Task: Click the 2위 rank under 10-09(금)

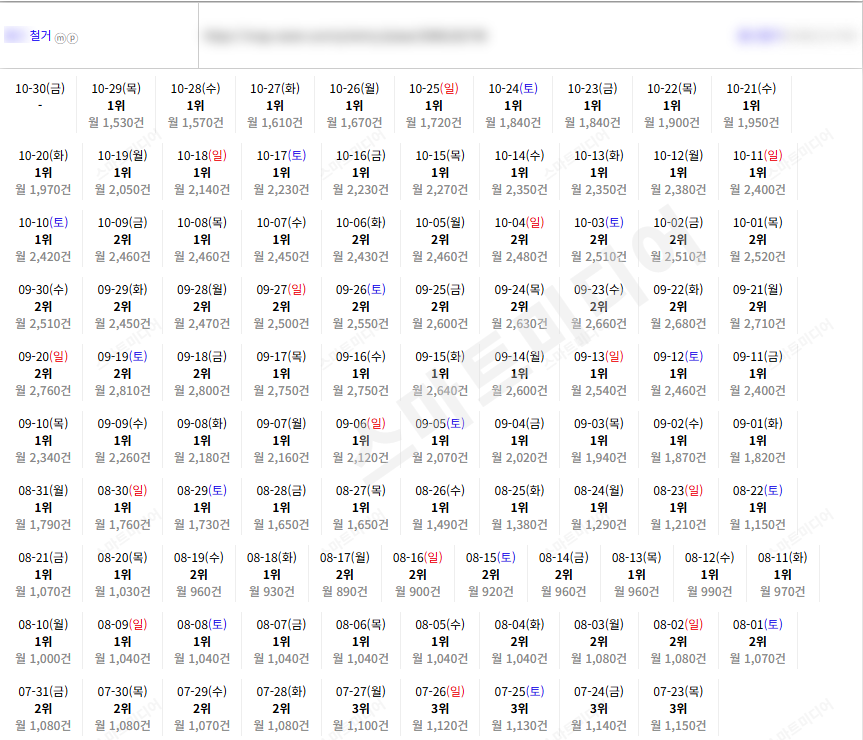Action: (x=123, y=240)
